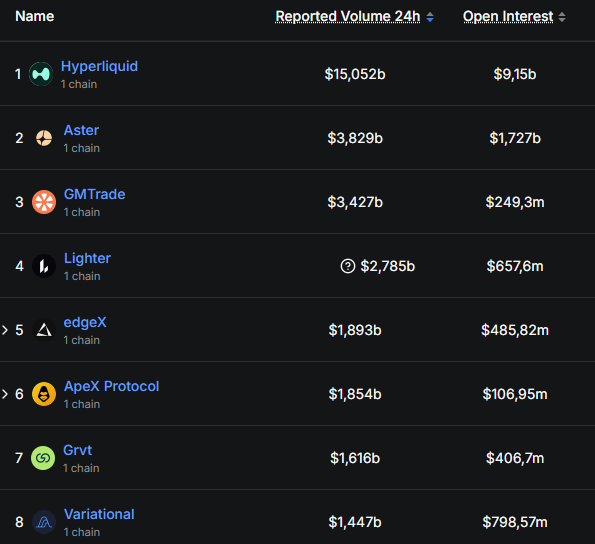Open the Aster protocol link
This screenshot has width=595, height=544.
pyautogui.click(x=81, y=130)
